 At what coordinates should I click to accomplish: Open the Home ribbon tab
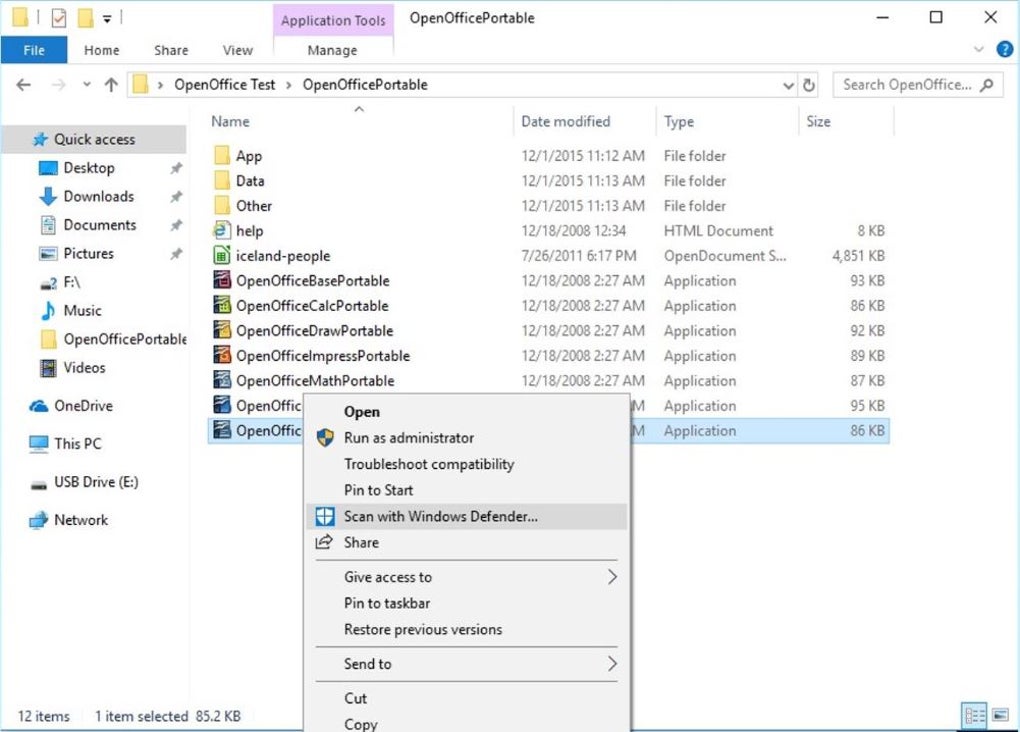click(x=101, y=50)
